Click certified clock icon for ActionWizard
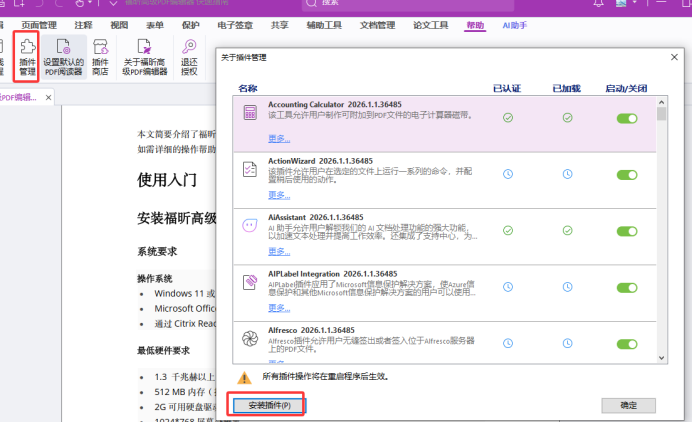The width and height of the screenshot is (693, 422). pos(508,174)
